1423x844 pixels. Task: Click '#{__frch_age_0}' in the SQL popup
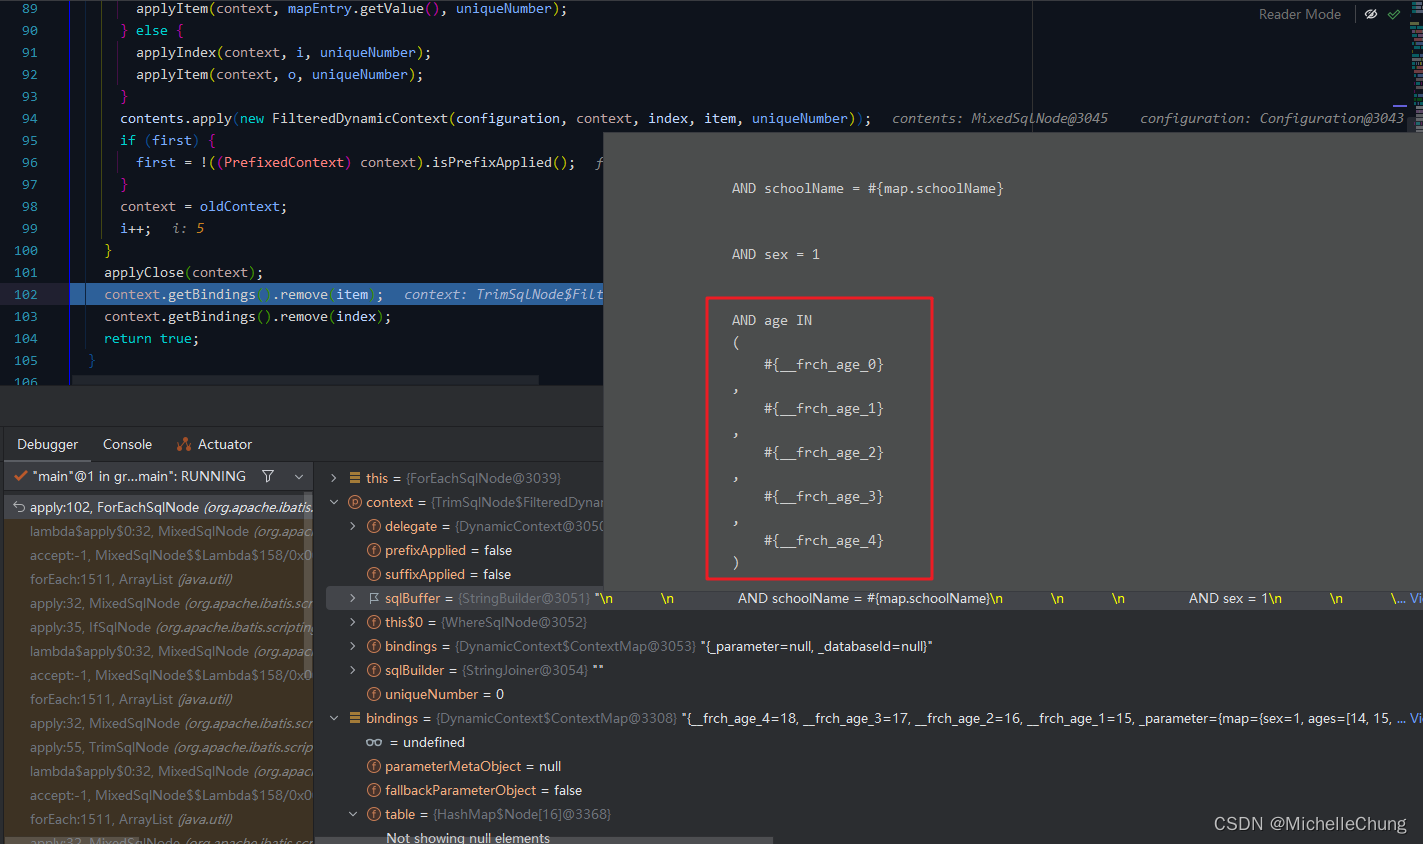(824, 364)
